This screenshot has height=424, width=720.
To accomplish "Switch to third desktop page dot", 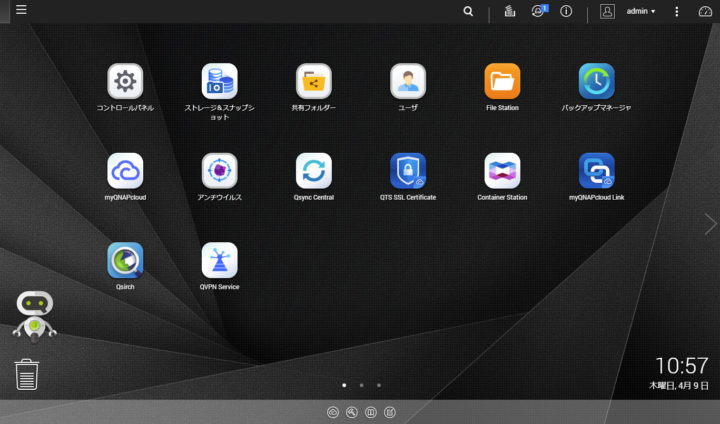I will (x=379, y=385).
